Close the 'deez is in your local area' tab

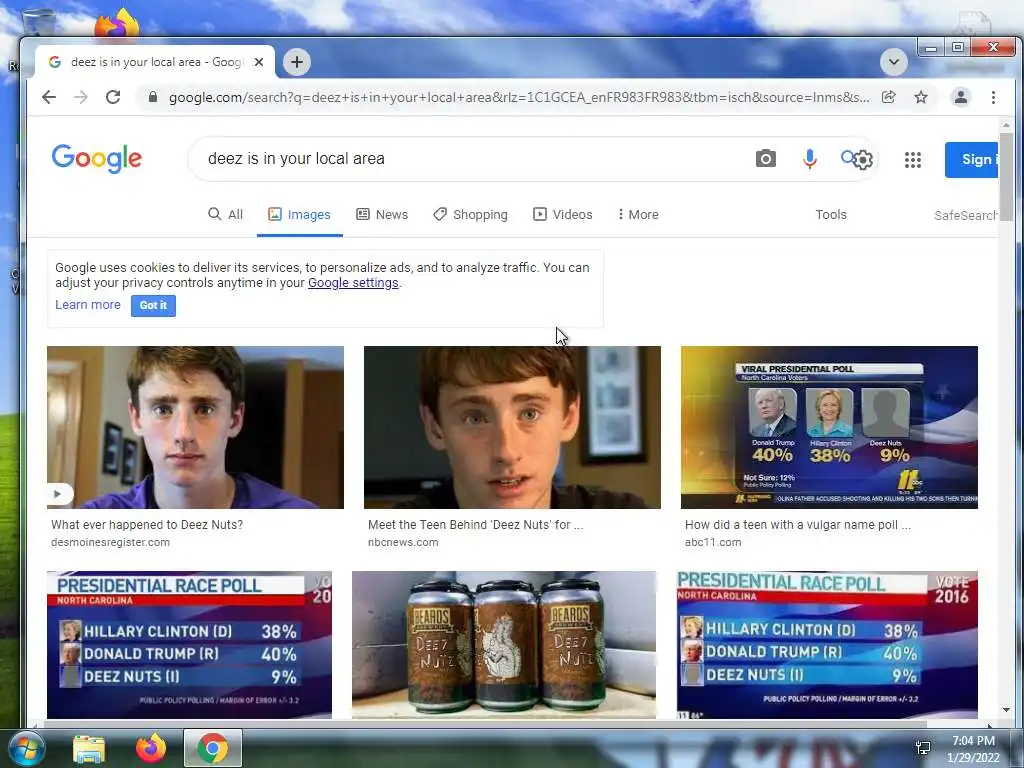259,62
